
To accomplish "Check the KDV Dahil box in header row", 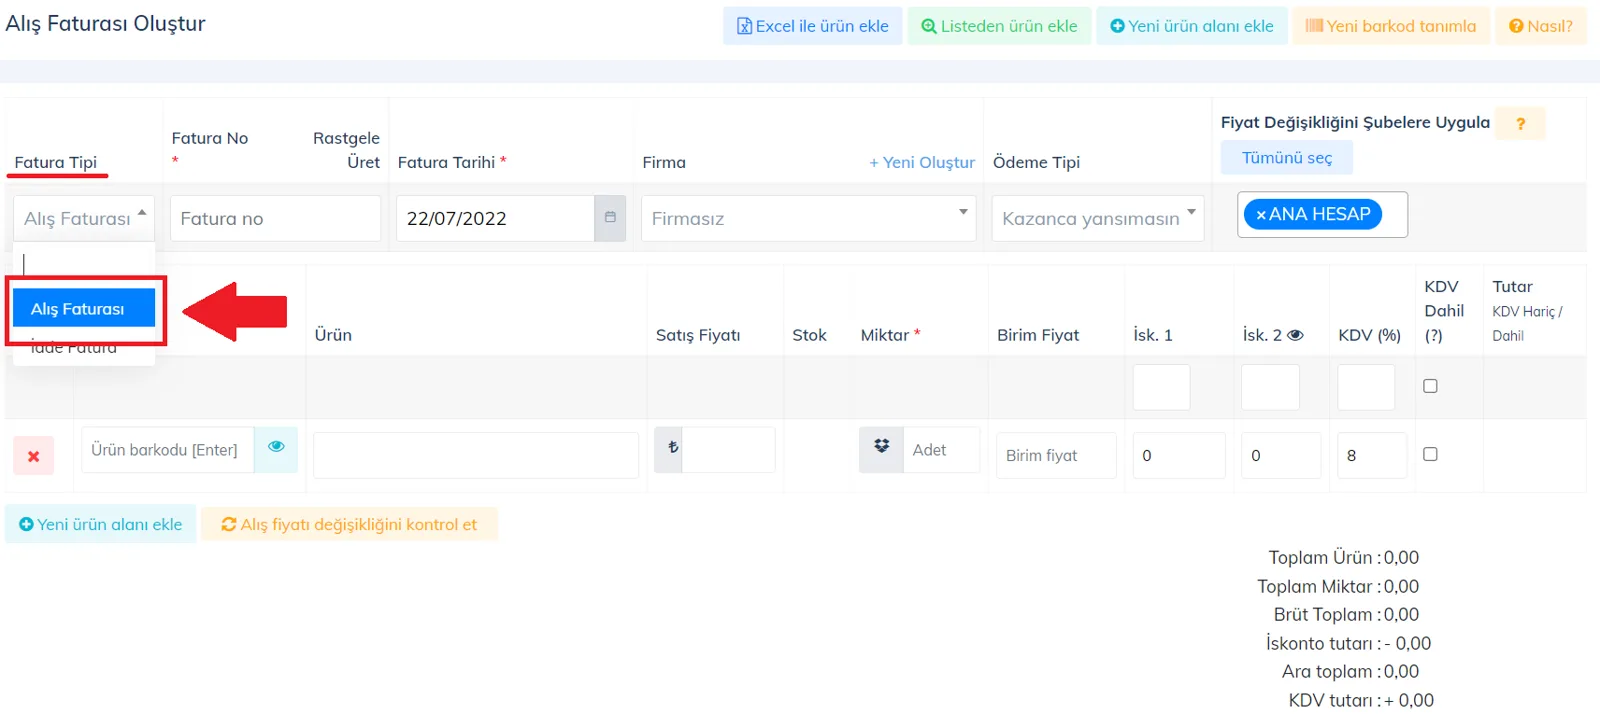I will click(1430, 386).
